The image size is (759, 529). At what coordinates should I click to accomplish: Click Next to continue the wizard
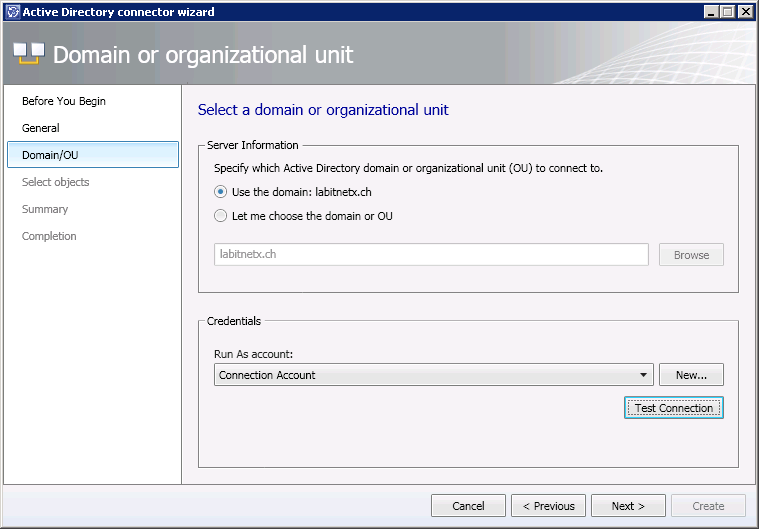click(628, 506)
